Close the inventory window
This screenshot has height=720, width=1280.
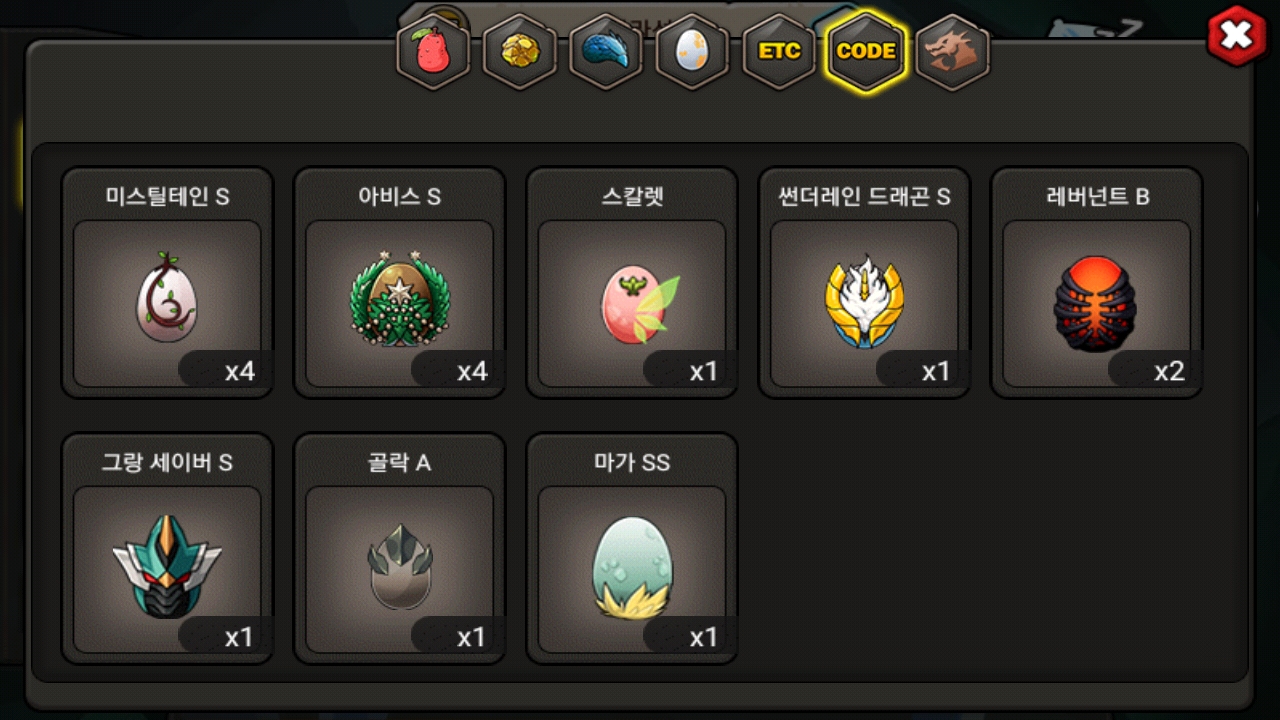point(1237,36)
